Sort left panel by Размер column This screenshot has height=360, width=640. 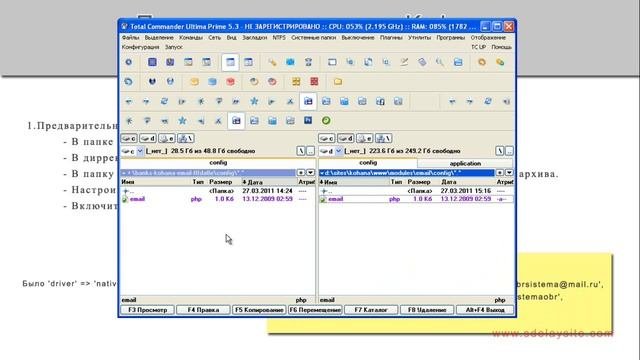[220, 182]
